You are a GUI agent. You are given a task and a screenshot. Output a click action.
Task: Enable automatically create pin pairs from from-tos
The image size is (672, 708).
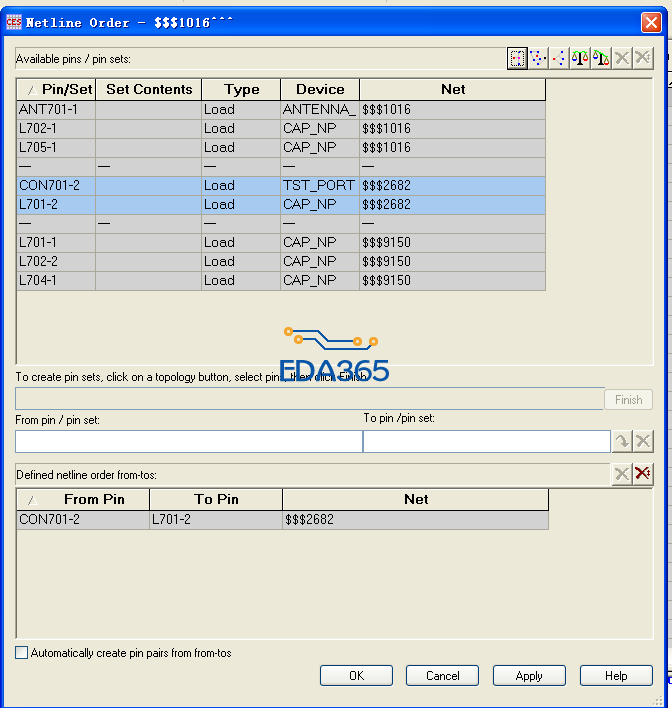tap(21, 653)
